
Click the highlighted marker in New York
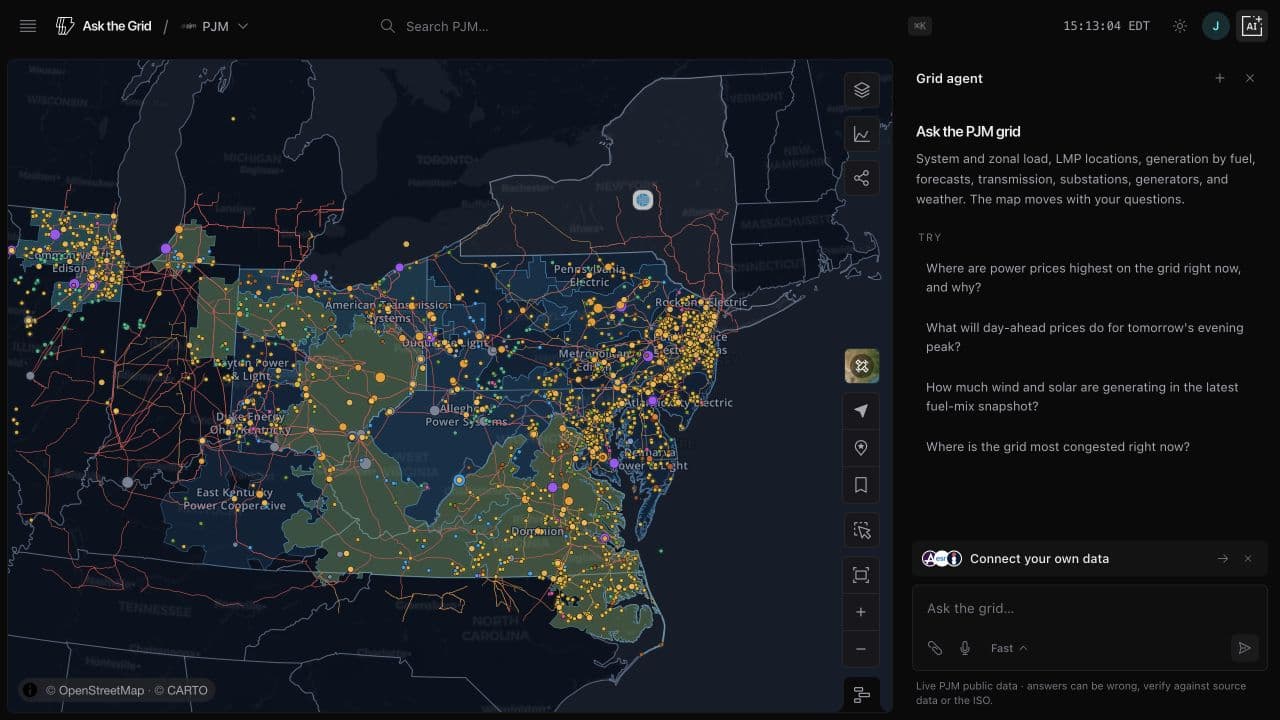(643, 200)
